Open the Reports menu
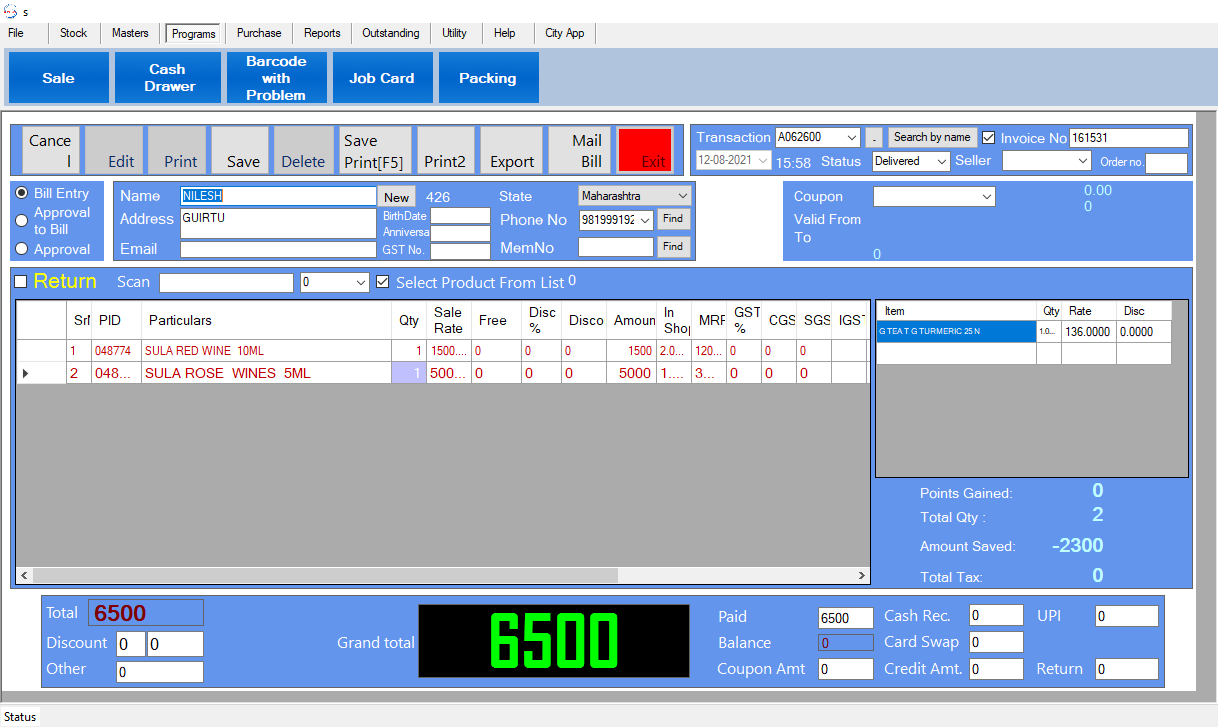The height and width of the screenshot is (727, 1218). point(322,33)
